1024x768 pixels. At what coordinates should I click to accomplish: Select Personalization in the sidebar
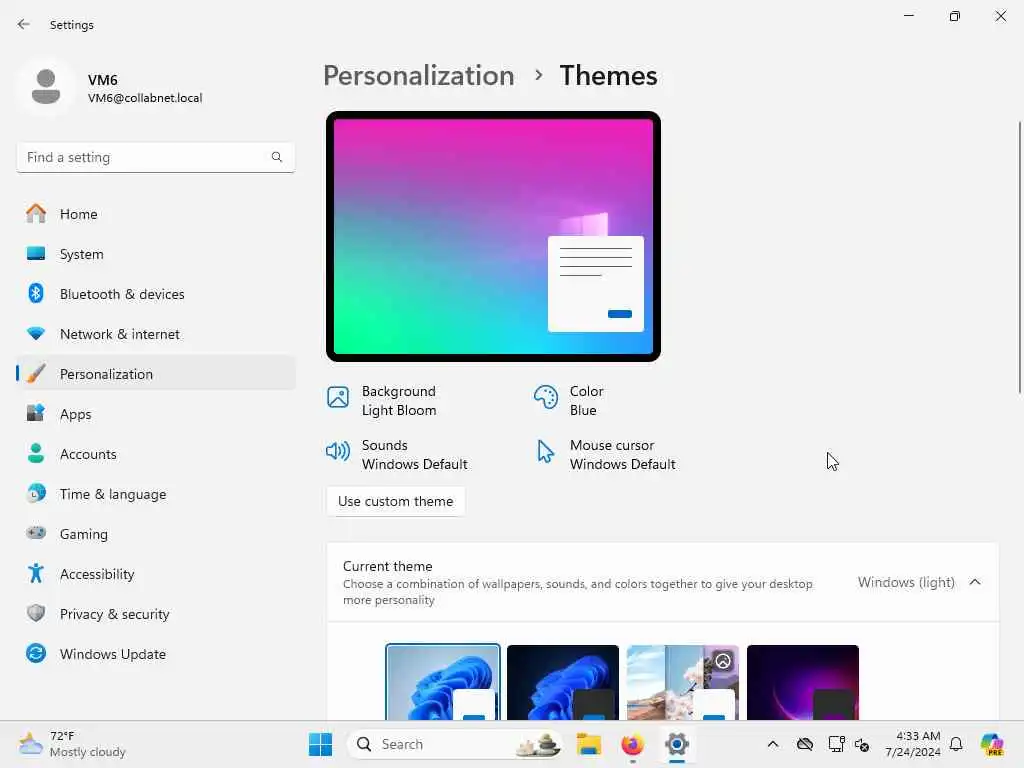click(x=155, y=374)
